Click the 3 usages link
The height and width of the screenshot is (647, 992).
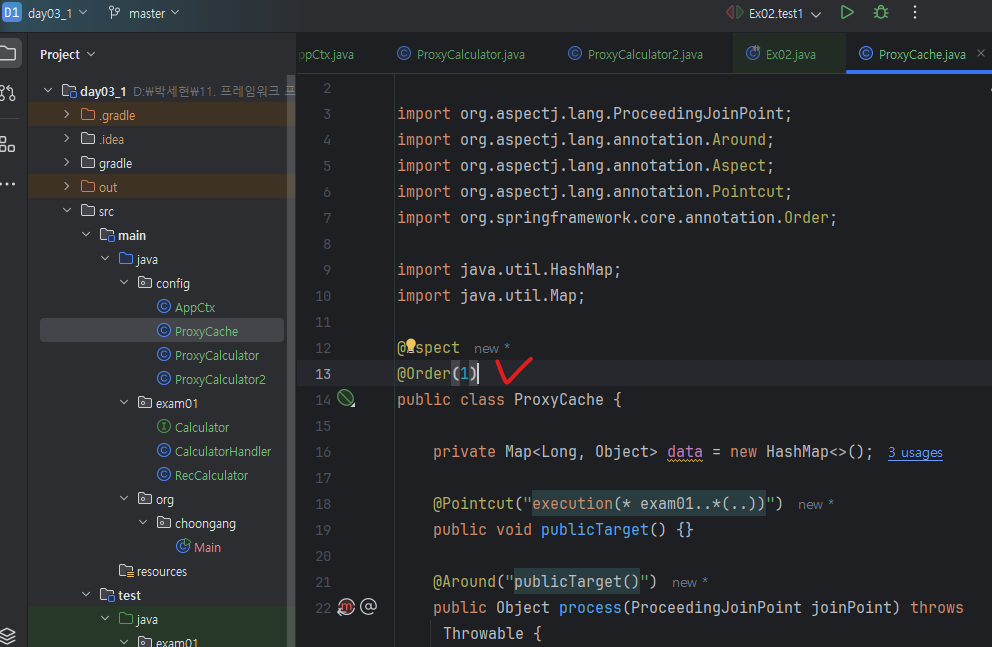915,453
